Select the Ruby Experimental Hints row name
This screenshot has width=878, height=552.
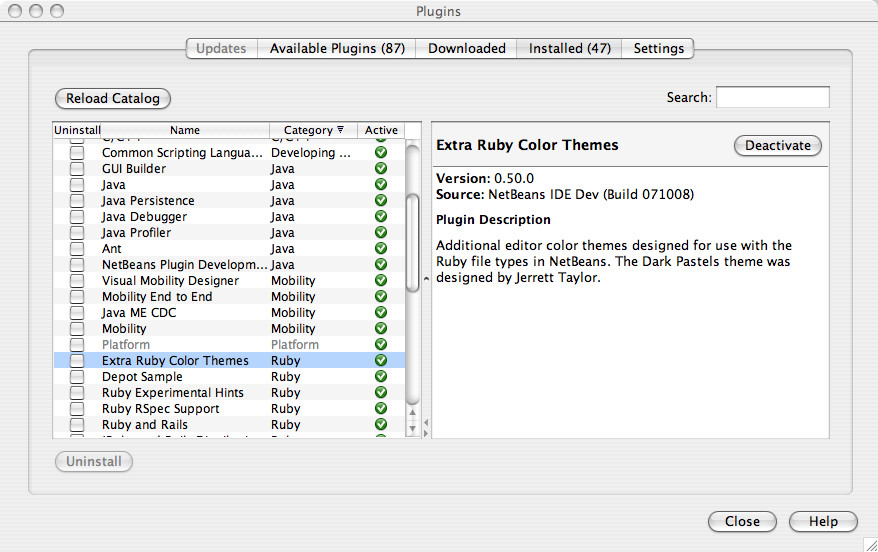[x=172, y=392]
